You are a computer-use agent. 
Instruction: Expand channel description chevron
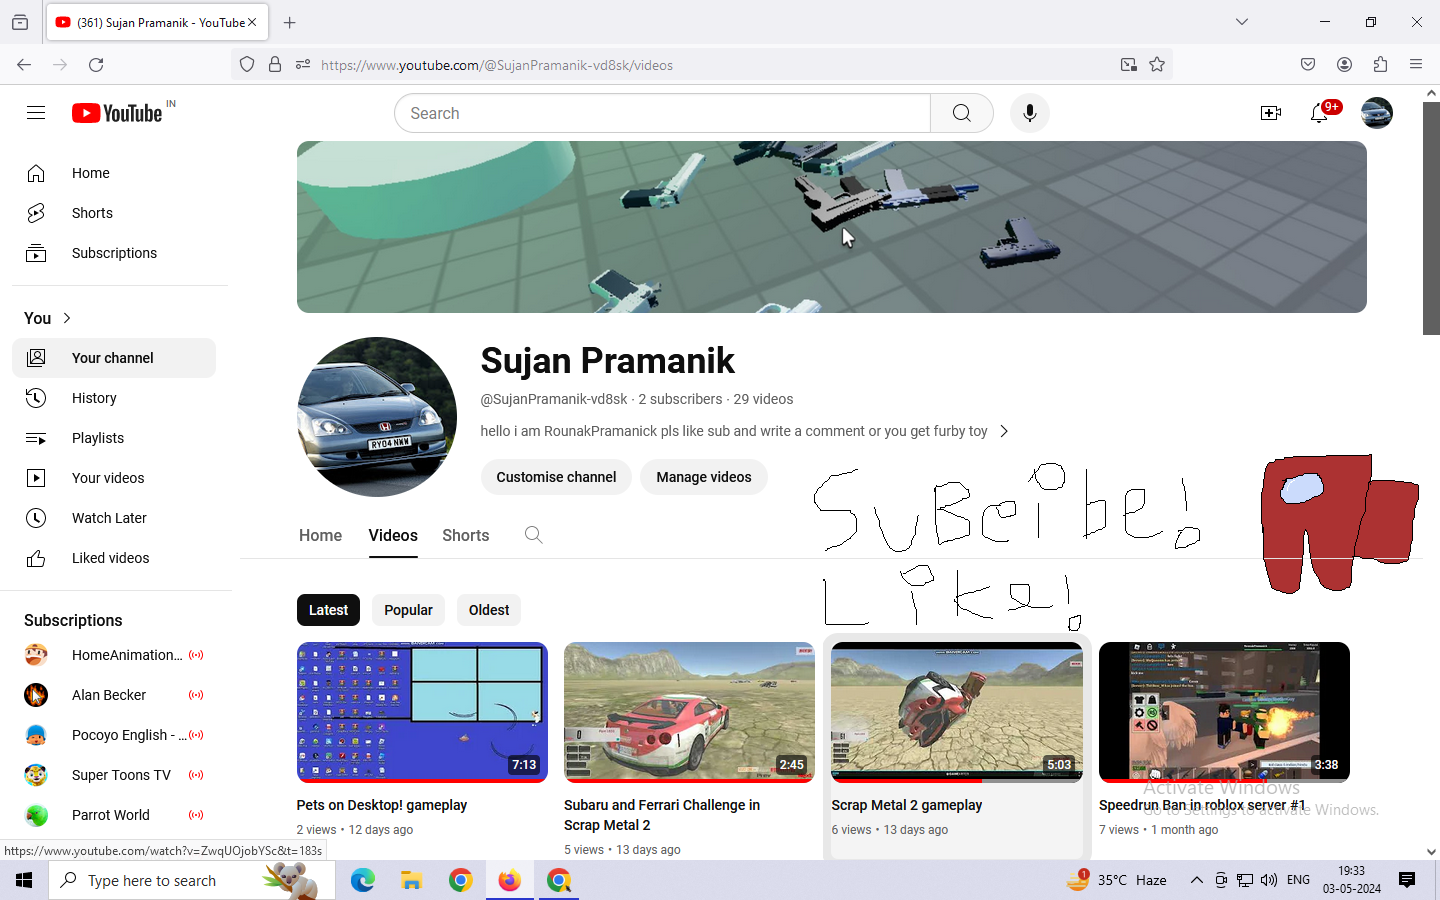click(1004, 431)
